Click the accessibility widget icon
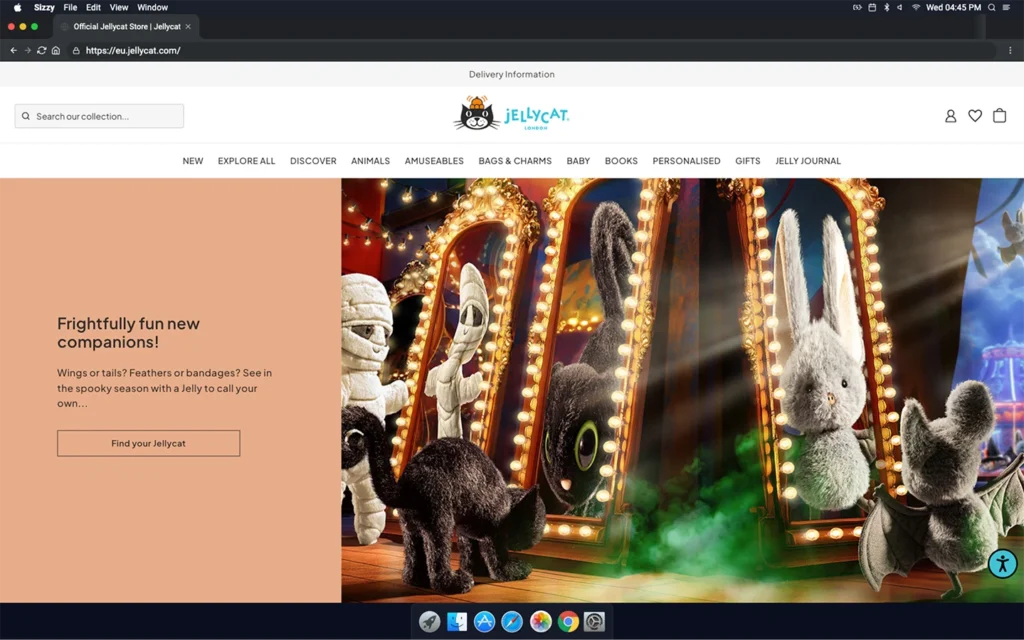Image resolution: width=1024 pixels, height=640 pixels. 1002,563
